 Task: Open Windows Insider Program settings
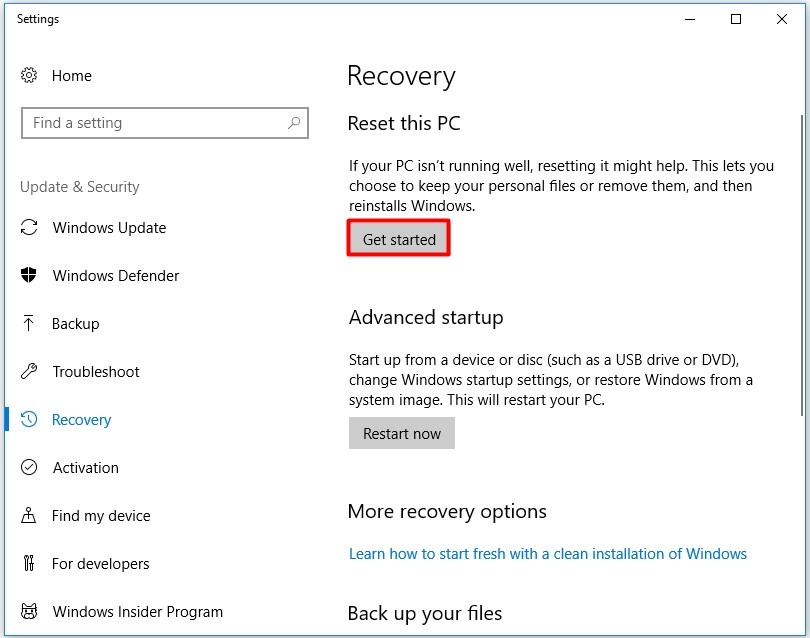(x=137, y=612)
